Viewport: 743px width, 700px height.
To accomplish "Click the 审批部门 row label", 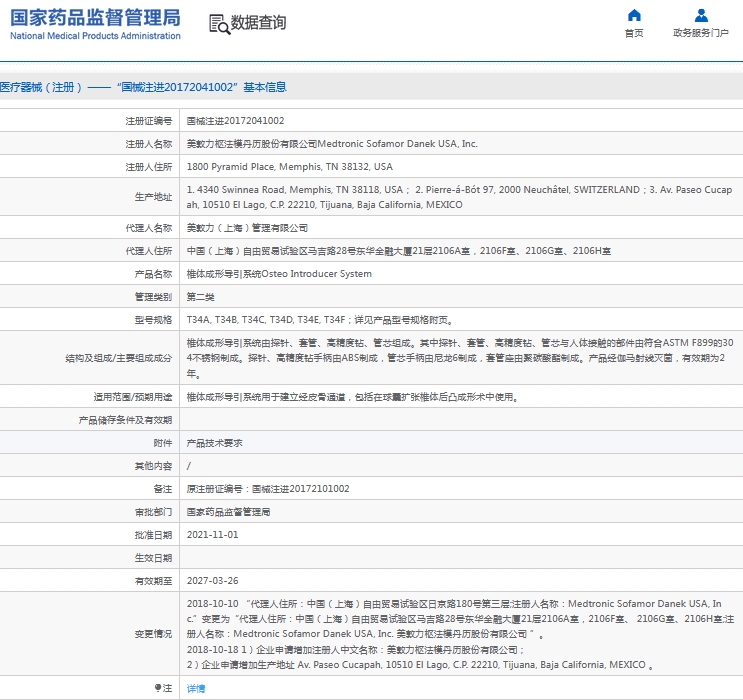I will point(153,512).
